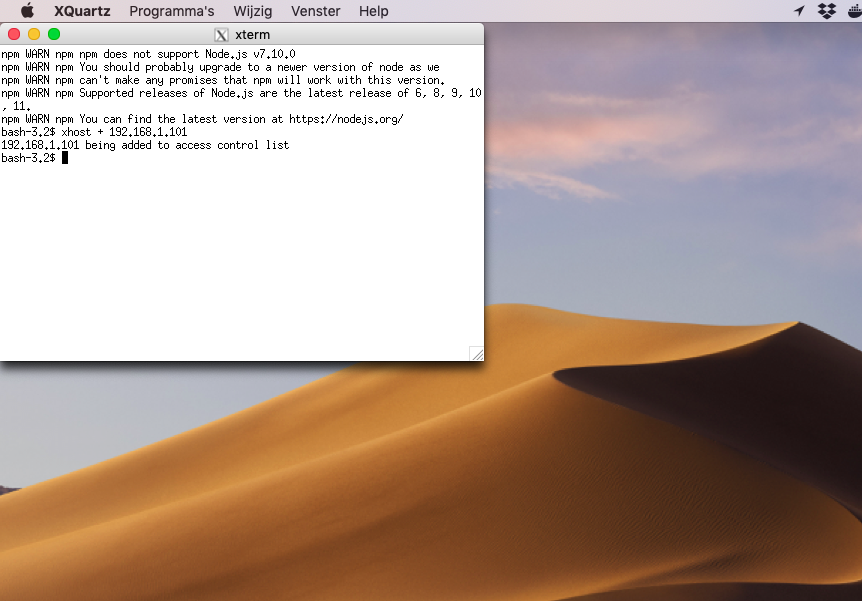Open the Wijzig menu
The image size is (862, 601).
(252, 11)
